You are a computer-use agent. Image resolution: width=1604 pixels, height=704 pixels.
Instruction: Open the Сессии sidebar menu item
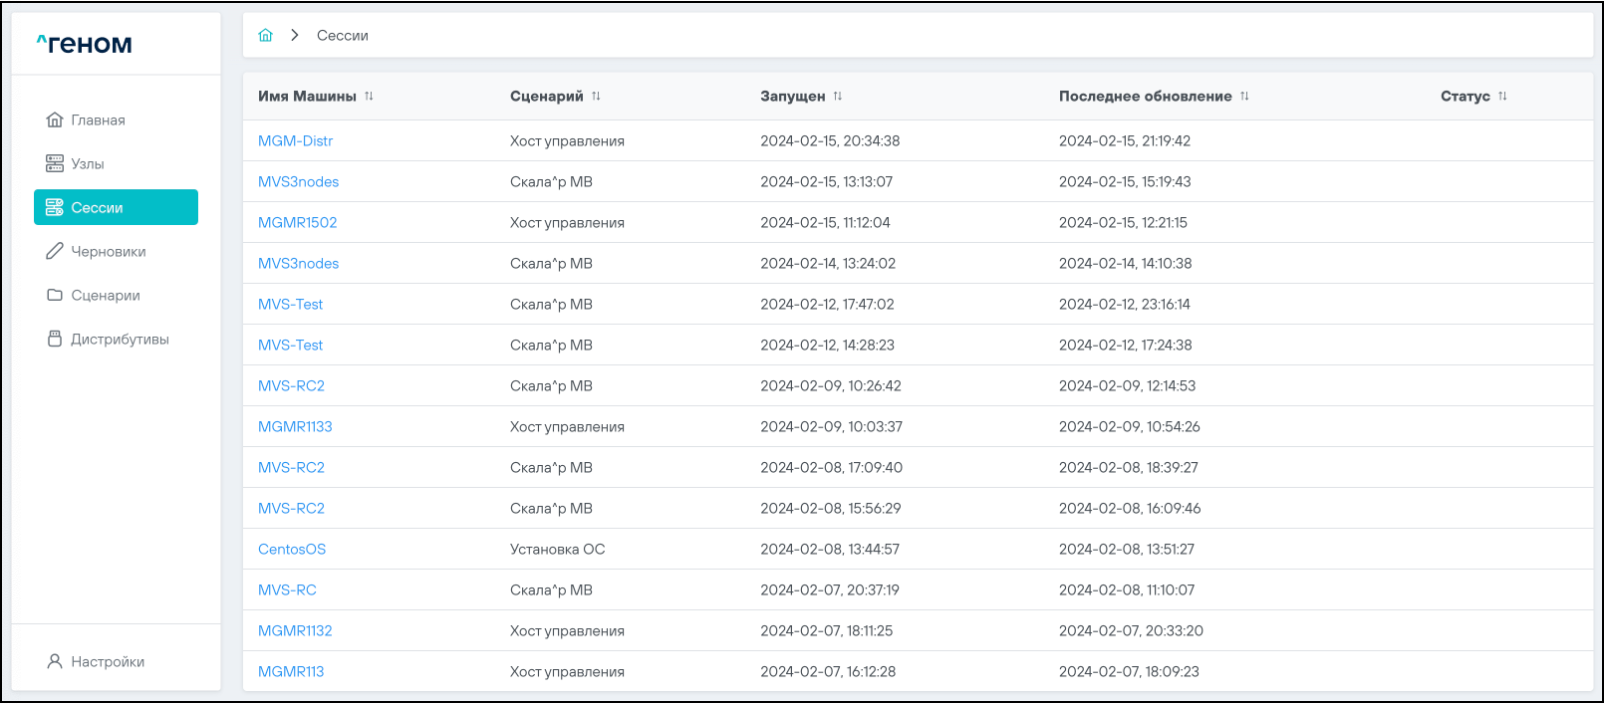(x=116, y=208)
